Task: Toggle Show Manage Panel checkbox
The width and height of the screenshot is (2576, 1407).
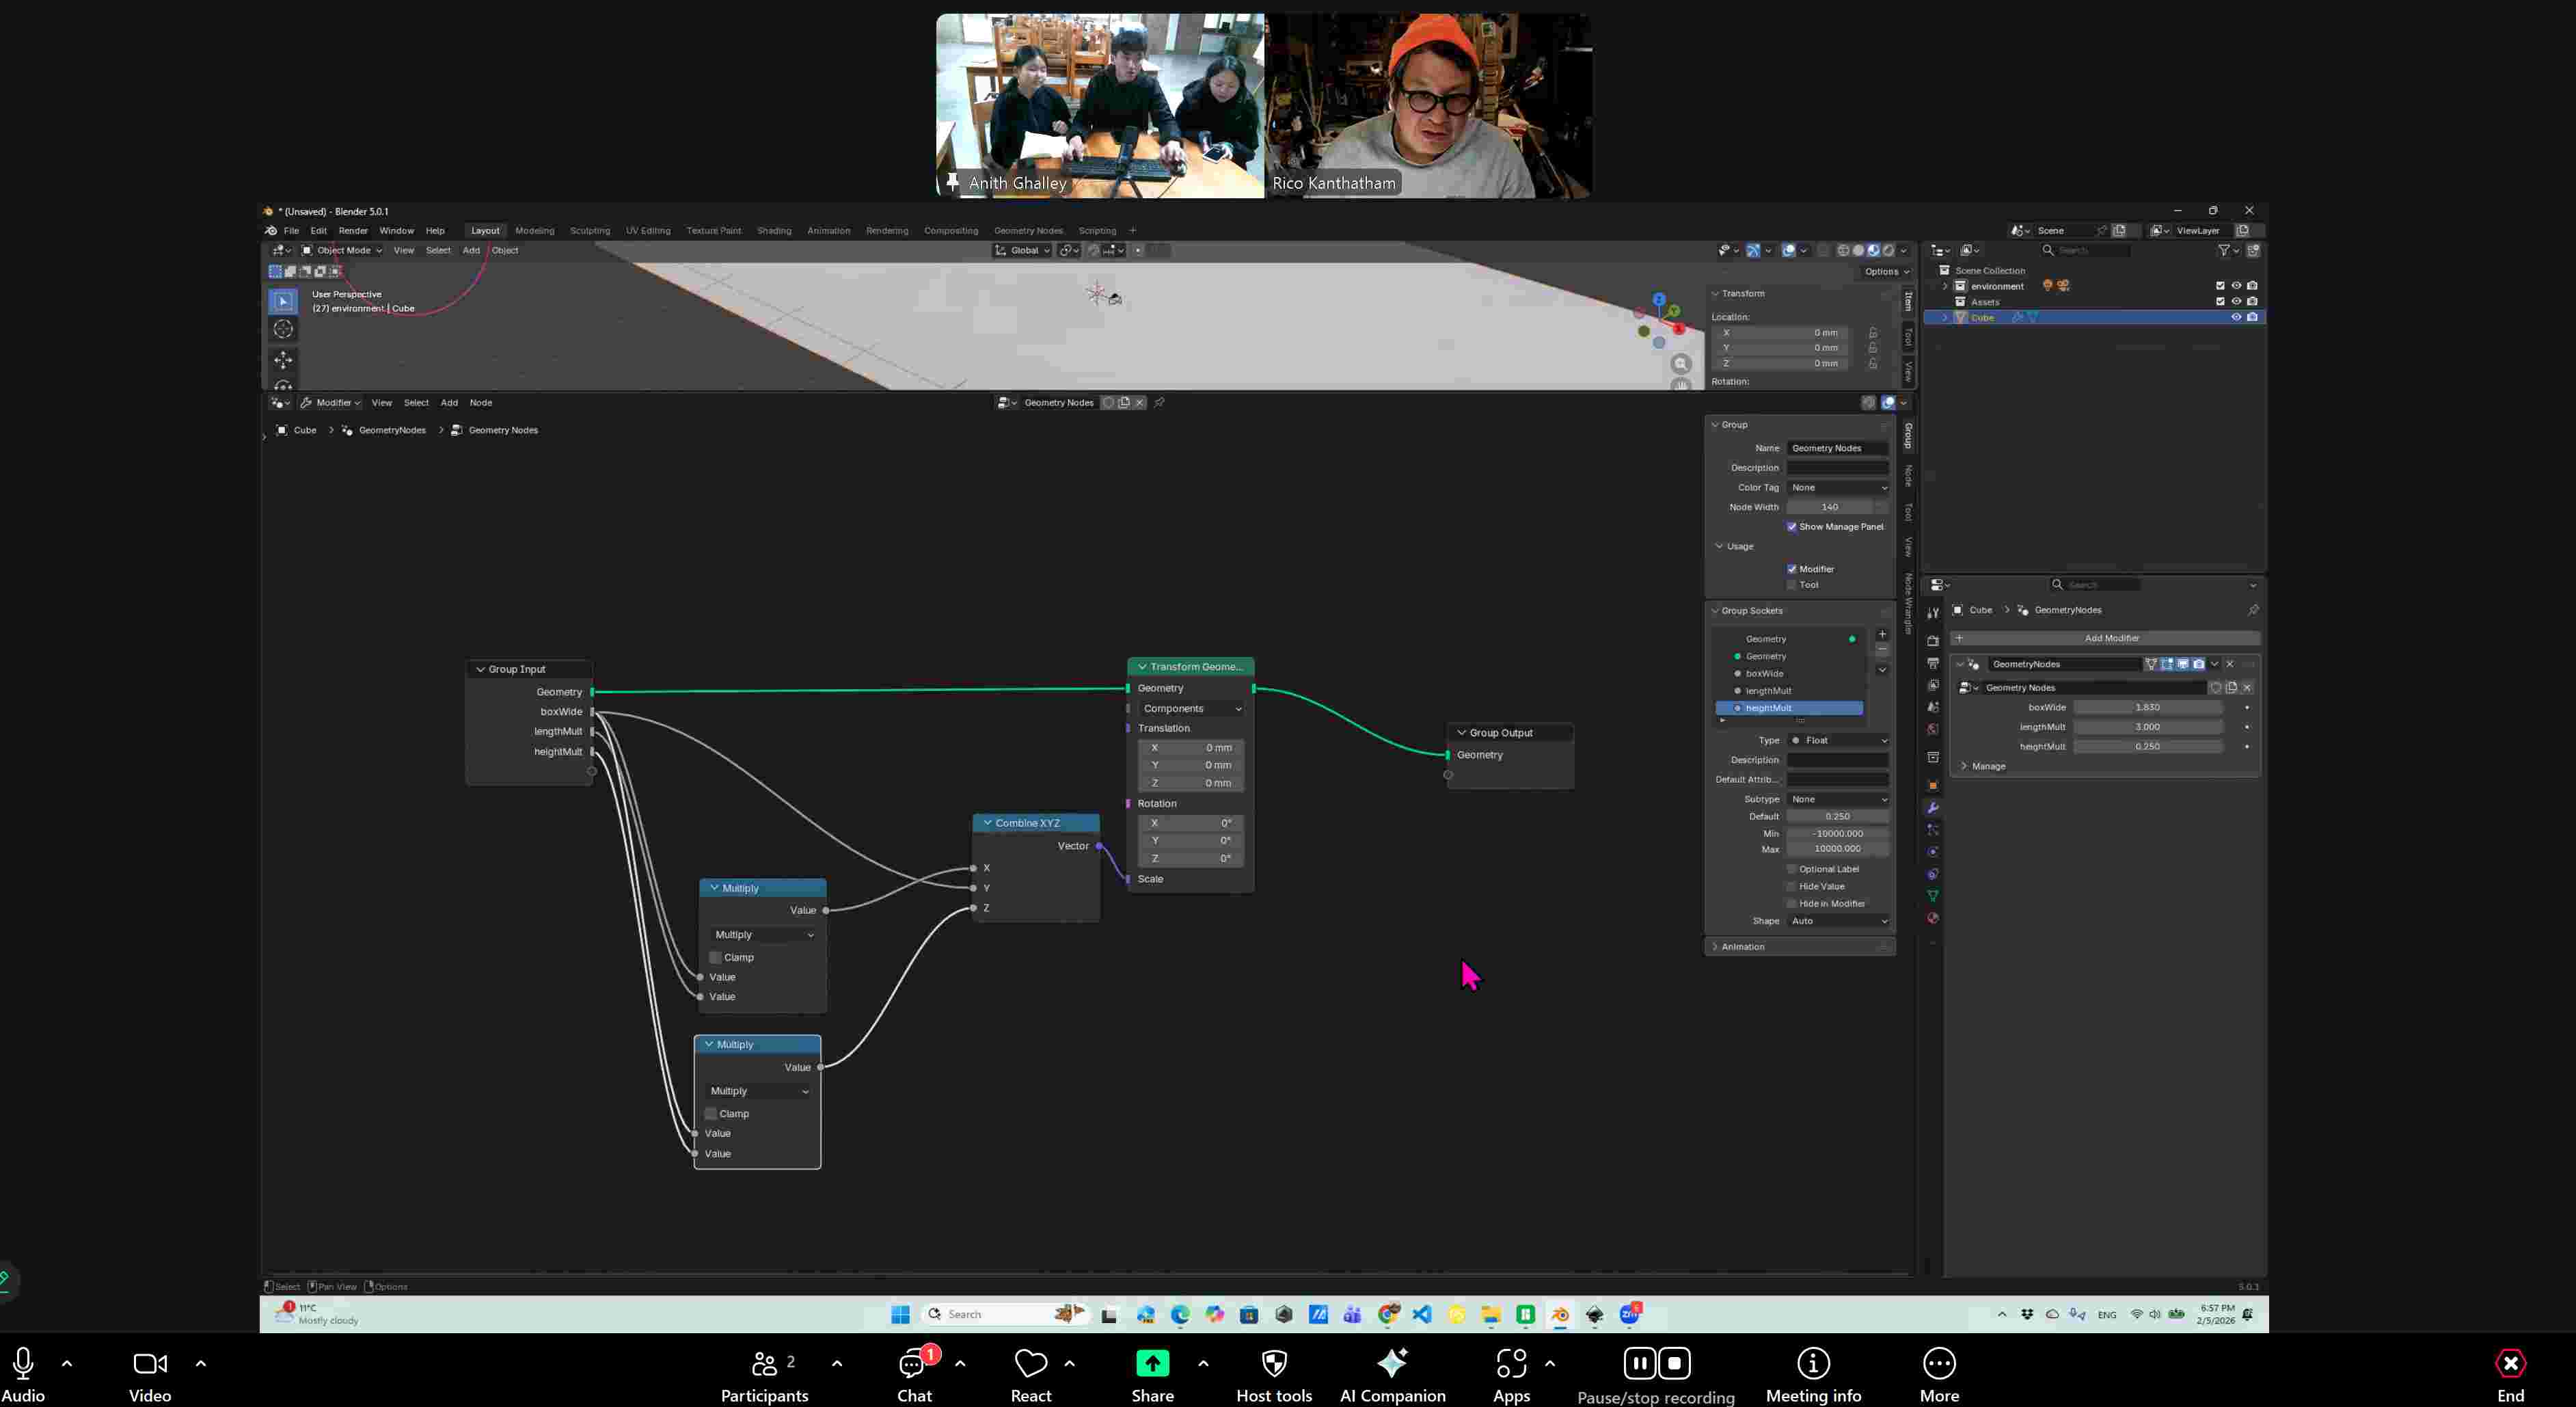Action: (1791, 527)
